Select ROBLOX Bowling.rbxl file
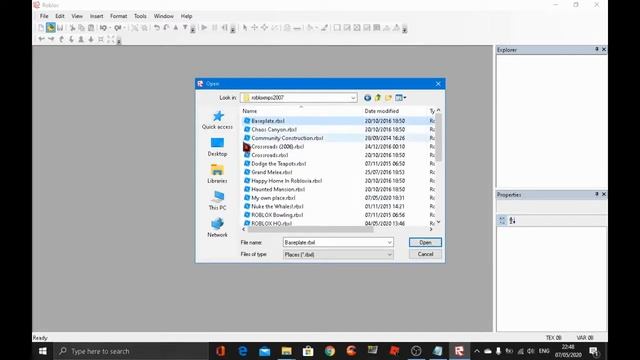 point(277,215)
